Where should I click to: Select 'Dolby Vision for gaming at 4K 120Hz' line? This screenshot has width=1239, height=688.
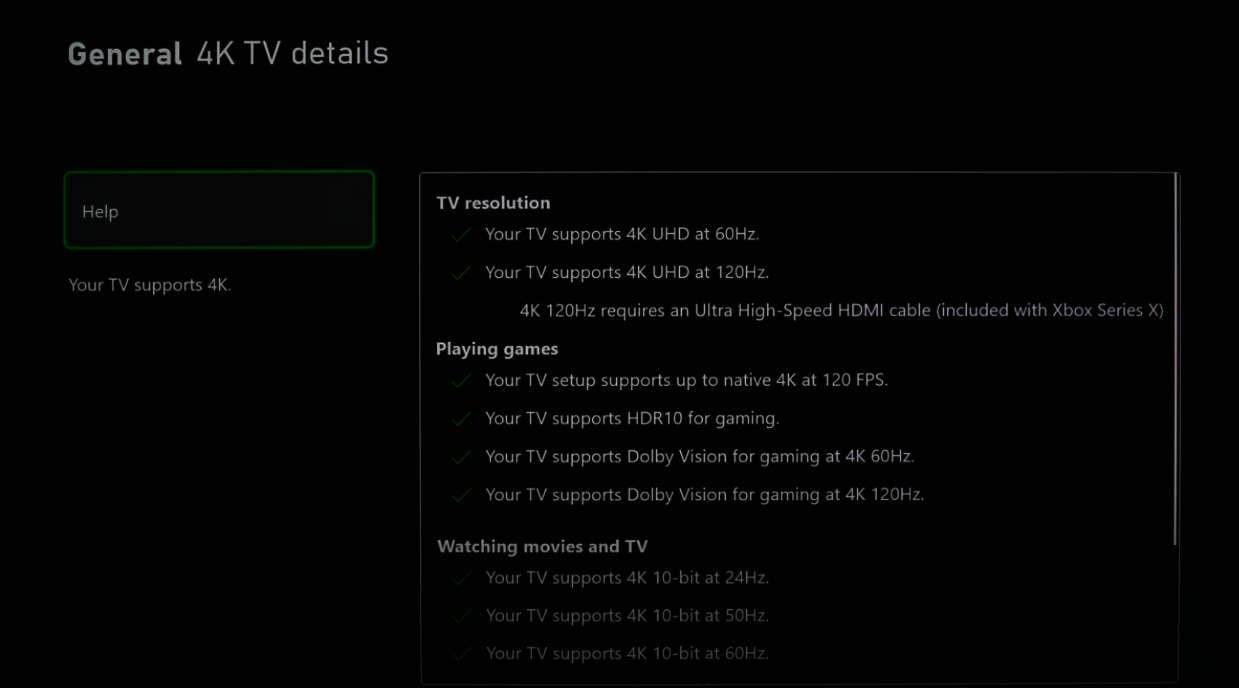coord(705,495)
